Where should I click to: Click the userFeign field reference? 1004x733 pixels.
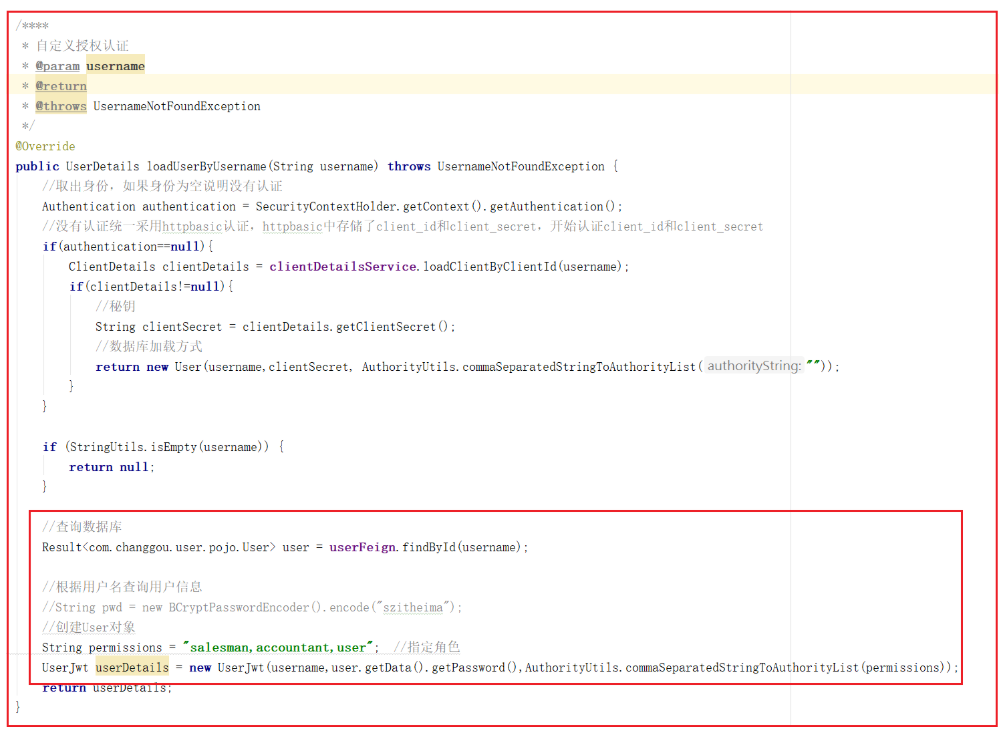click(362, 547)
